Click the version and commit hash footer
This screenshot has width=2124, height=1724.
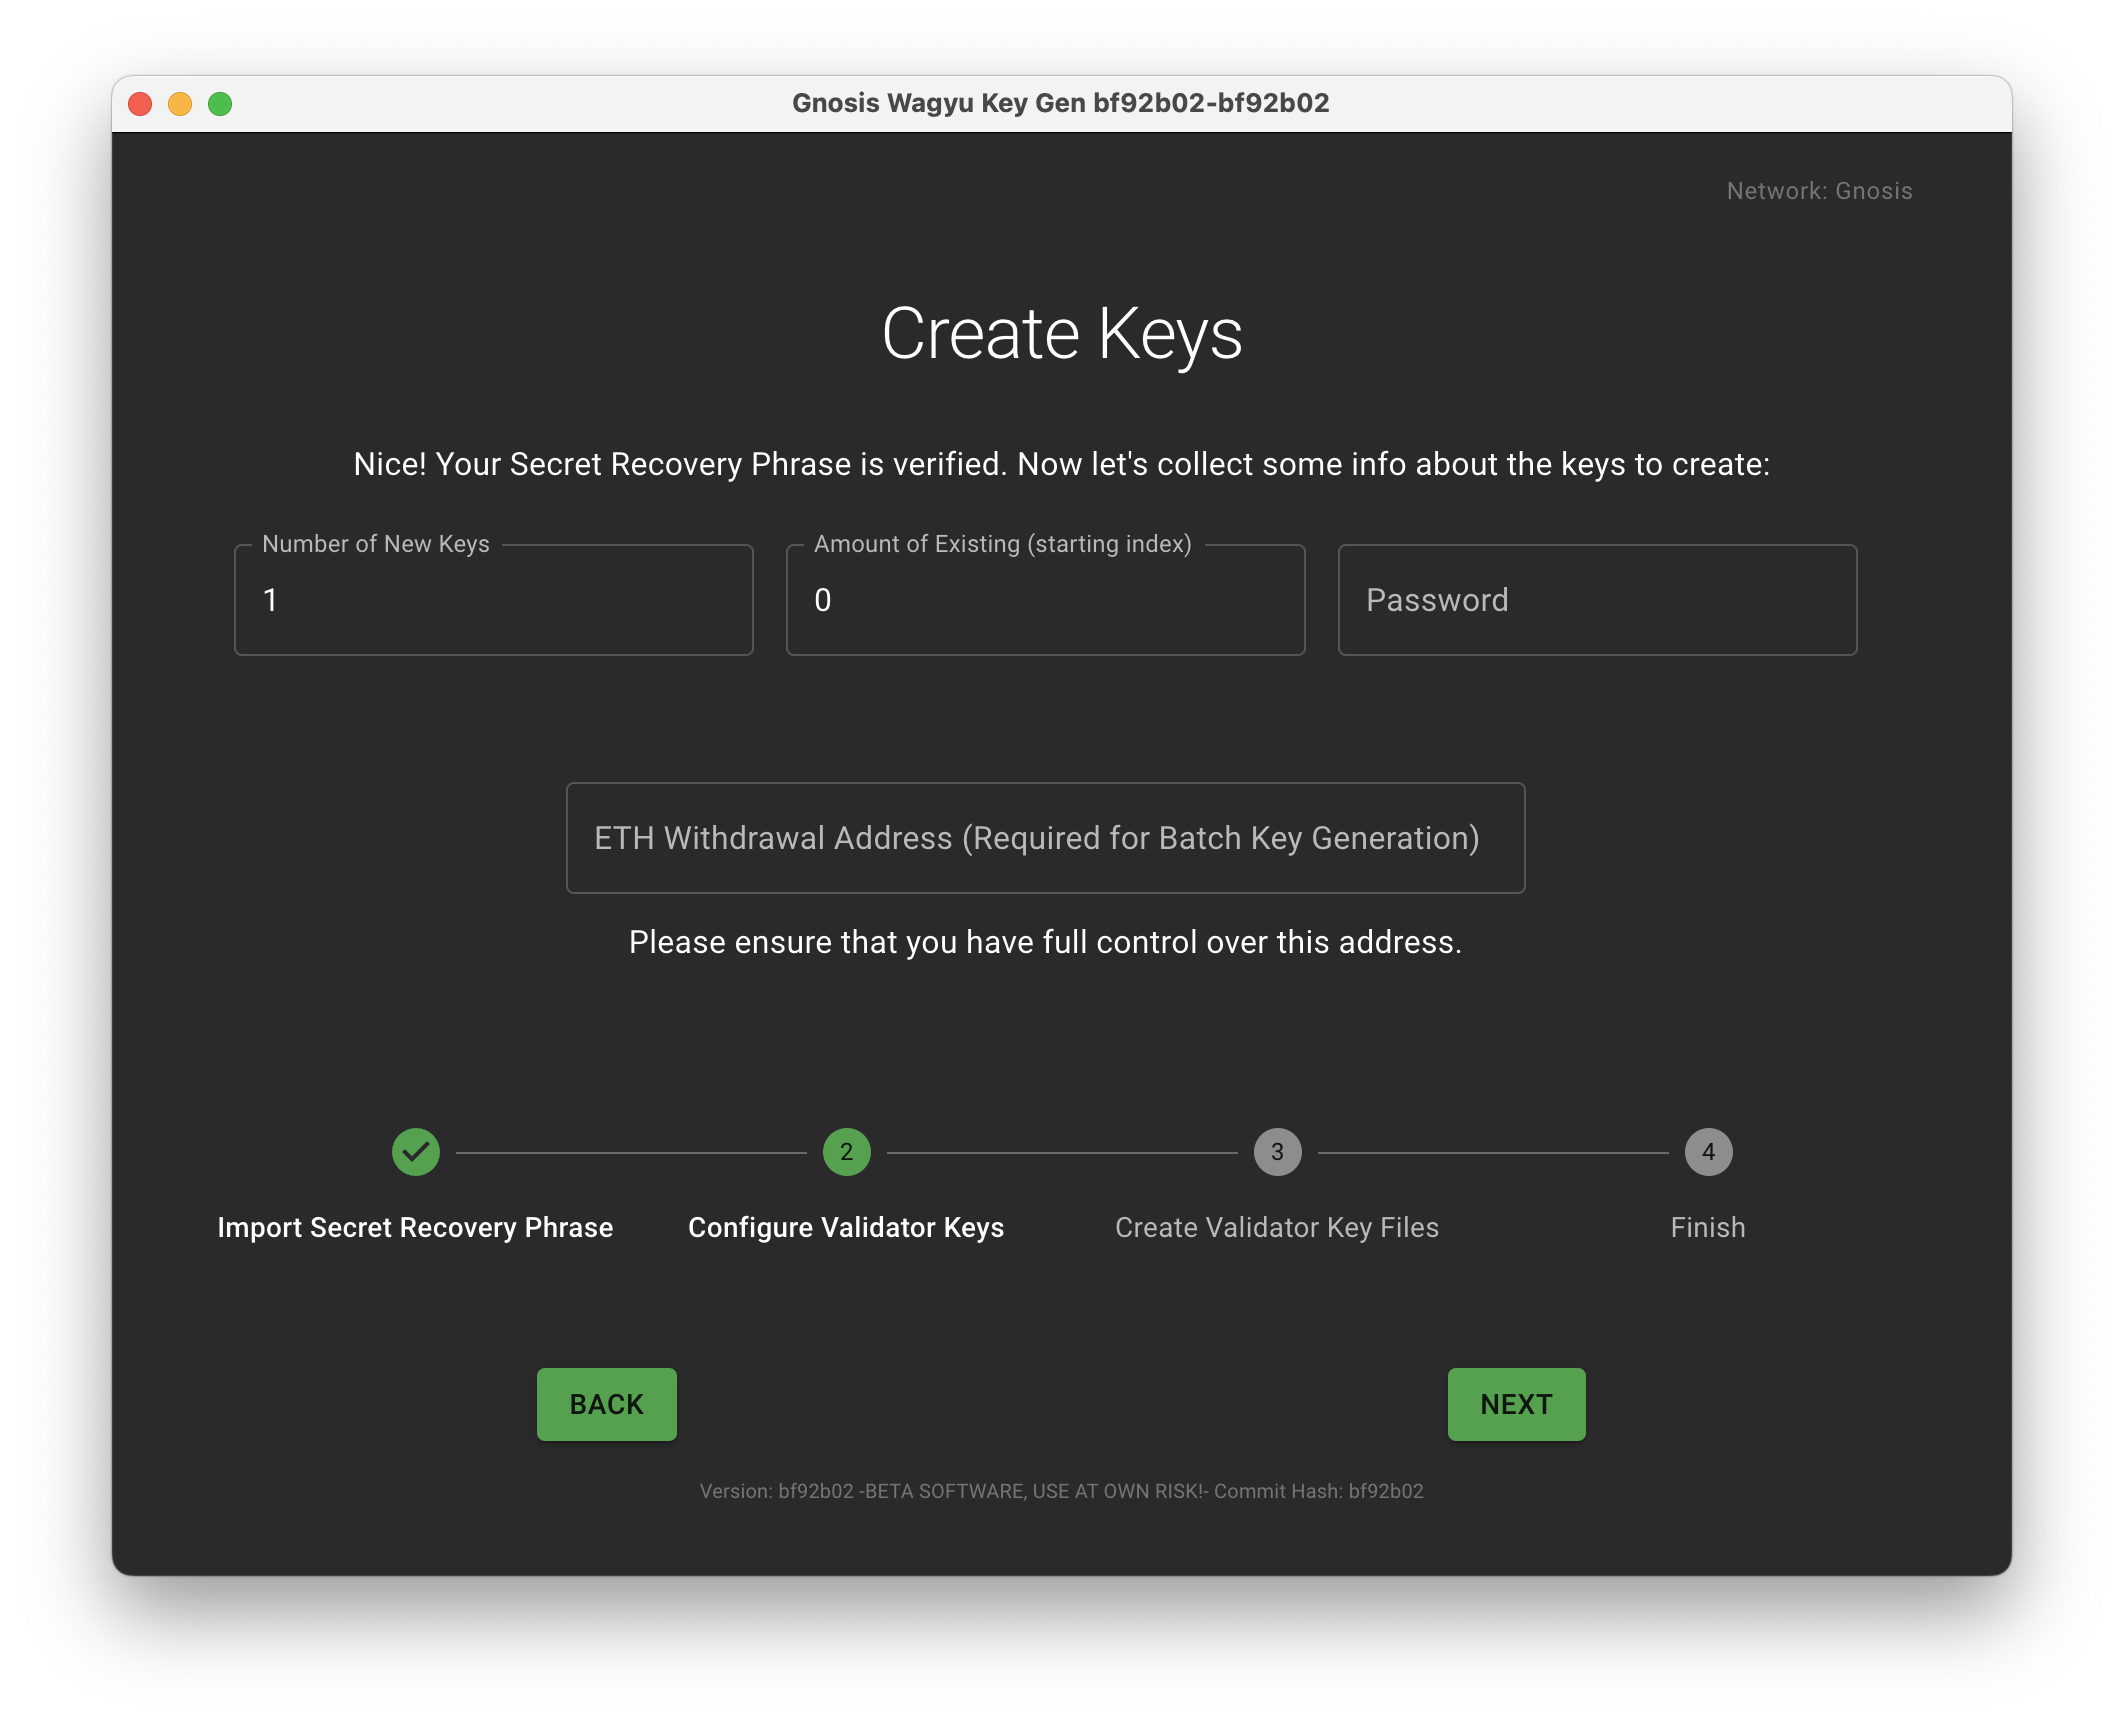(1061, 1491)
